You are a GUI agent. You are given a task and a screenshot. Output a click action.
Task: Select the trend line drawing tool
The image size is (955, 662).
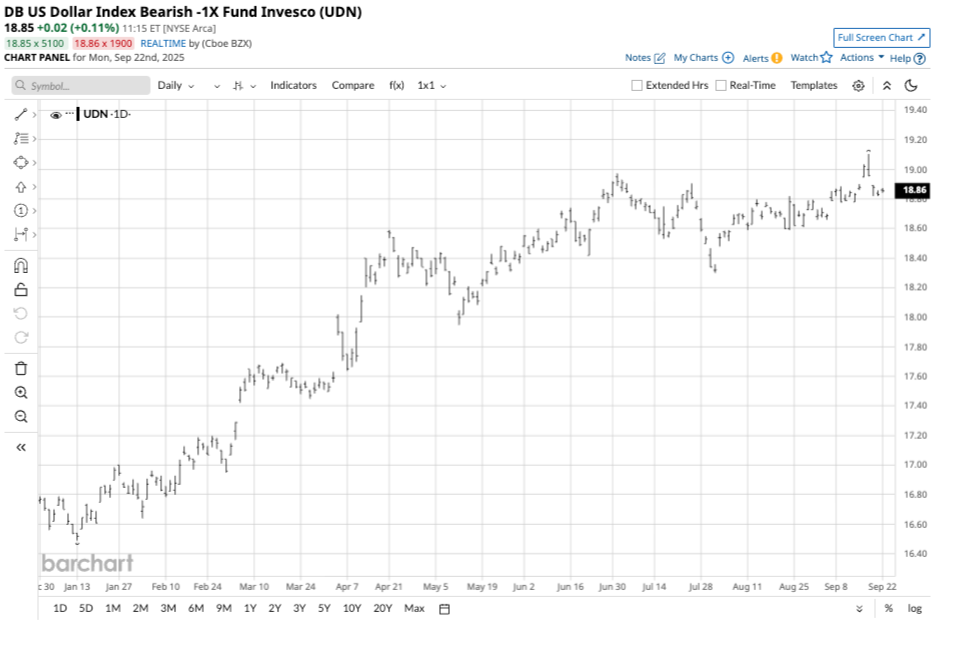click(x=21, y=114)
